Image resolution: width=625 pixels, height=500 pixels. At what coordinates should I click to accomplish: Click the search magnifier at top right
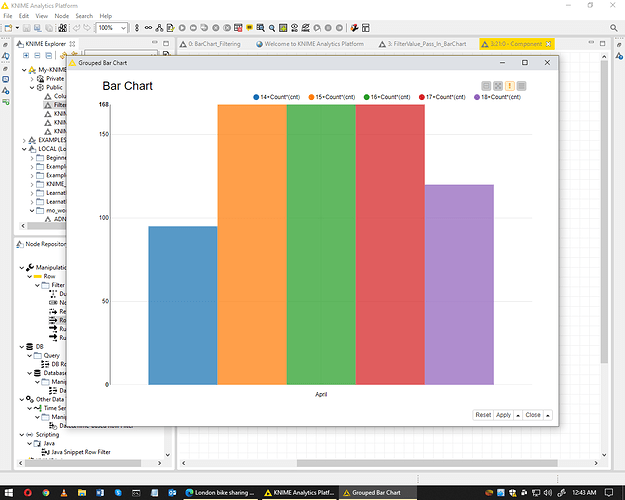point(613,28)
